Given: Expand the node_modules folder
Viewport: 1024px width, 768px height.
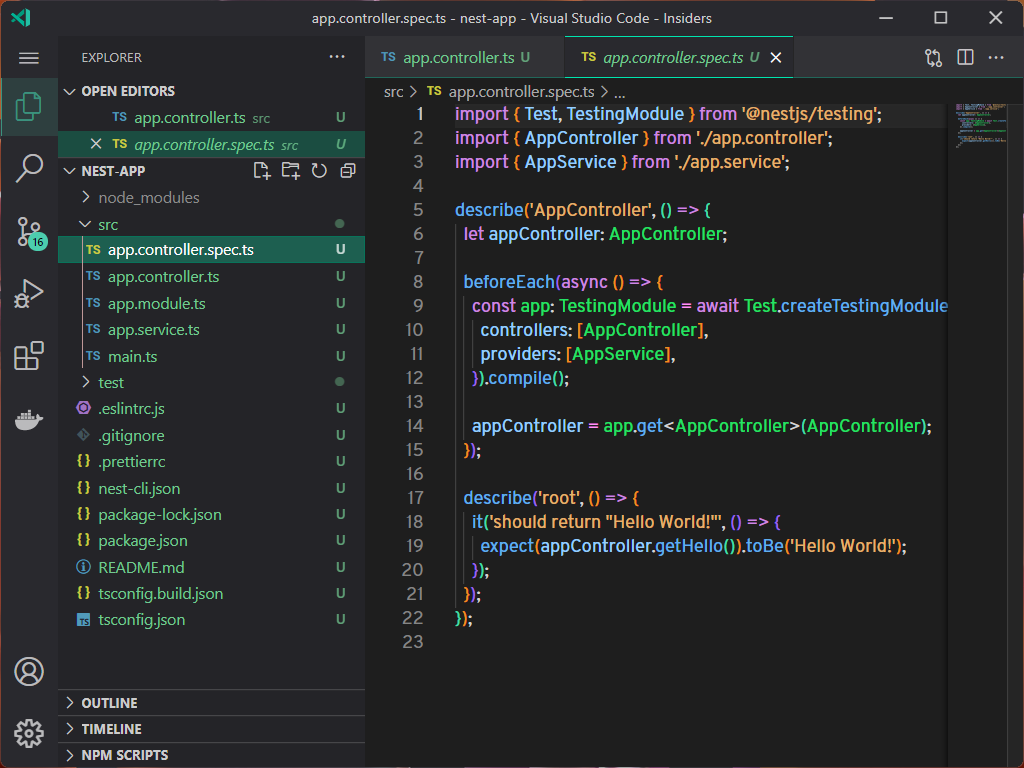Looking at the screenshot, I should tap(148, 197).
